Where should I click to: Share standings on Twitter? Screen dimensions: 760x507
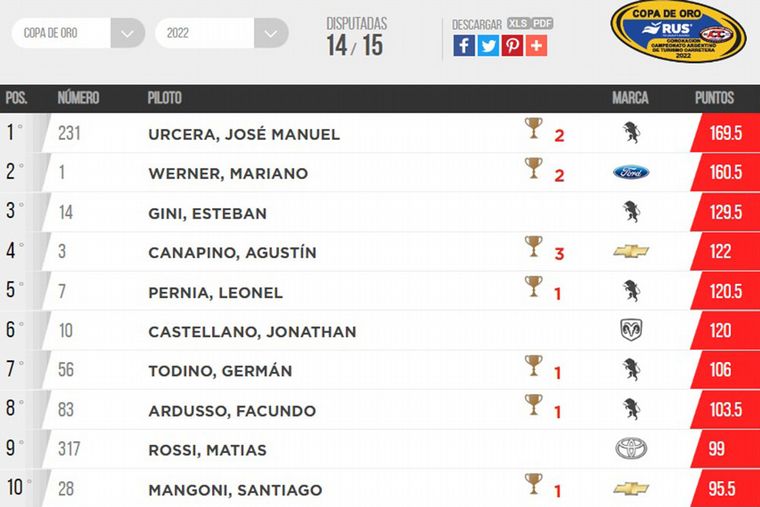[x=488, y=45]
